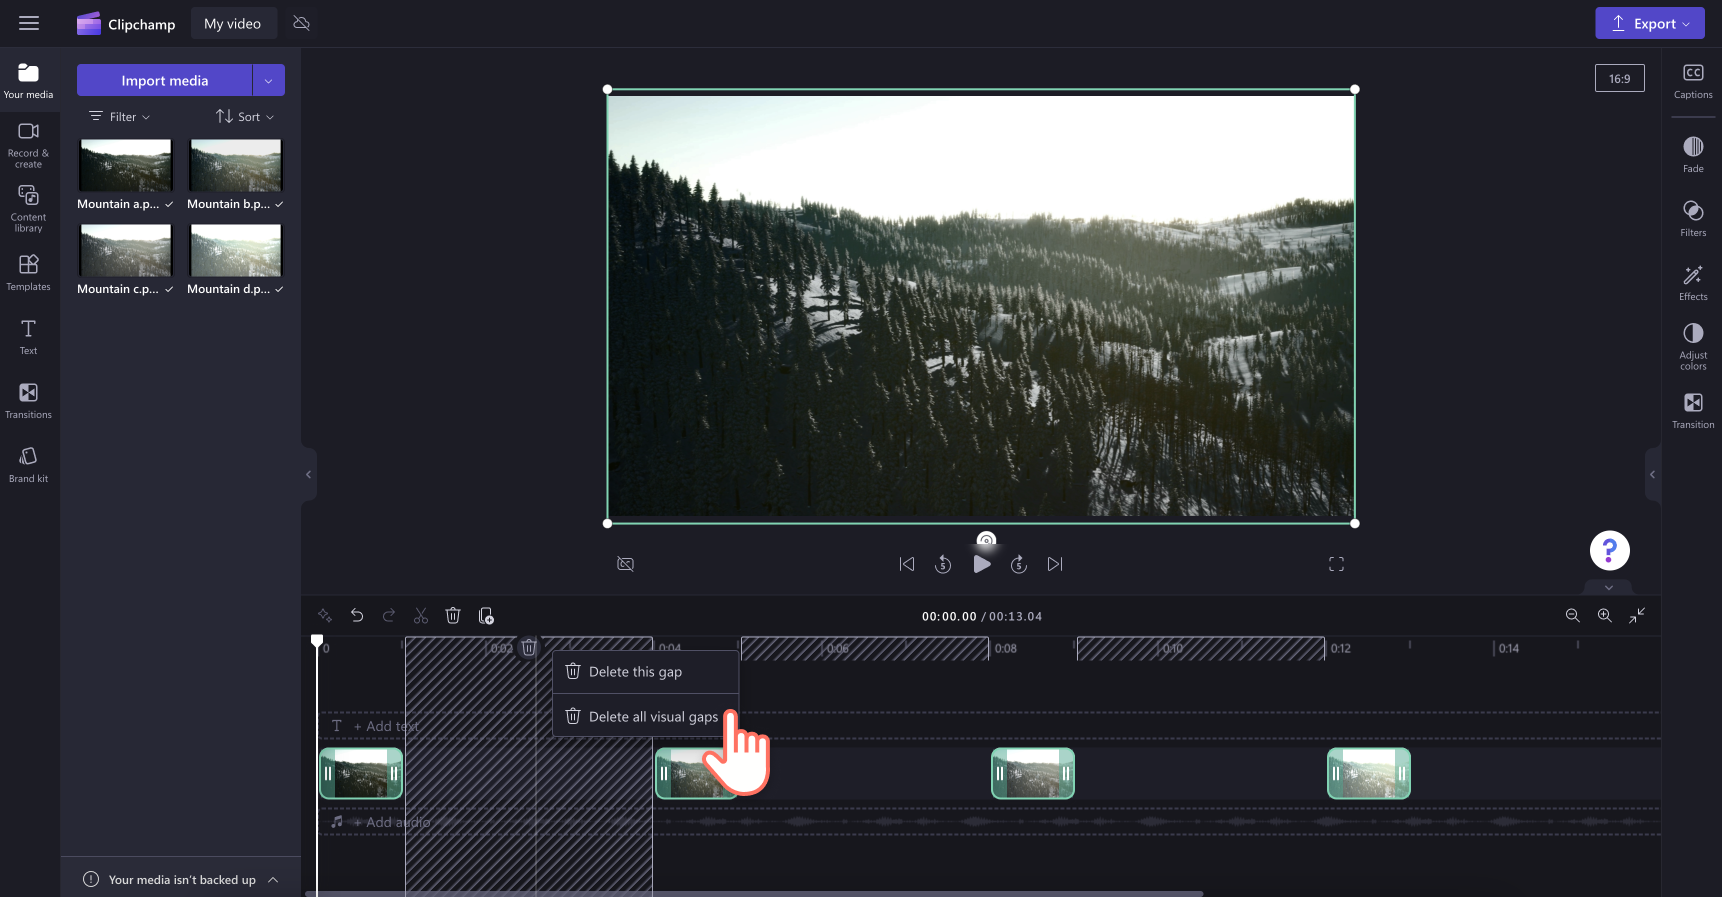Skip to the end of video
Screen dimensions: 1722x897
click(x=1055, y=564)
